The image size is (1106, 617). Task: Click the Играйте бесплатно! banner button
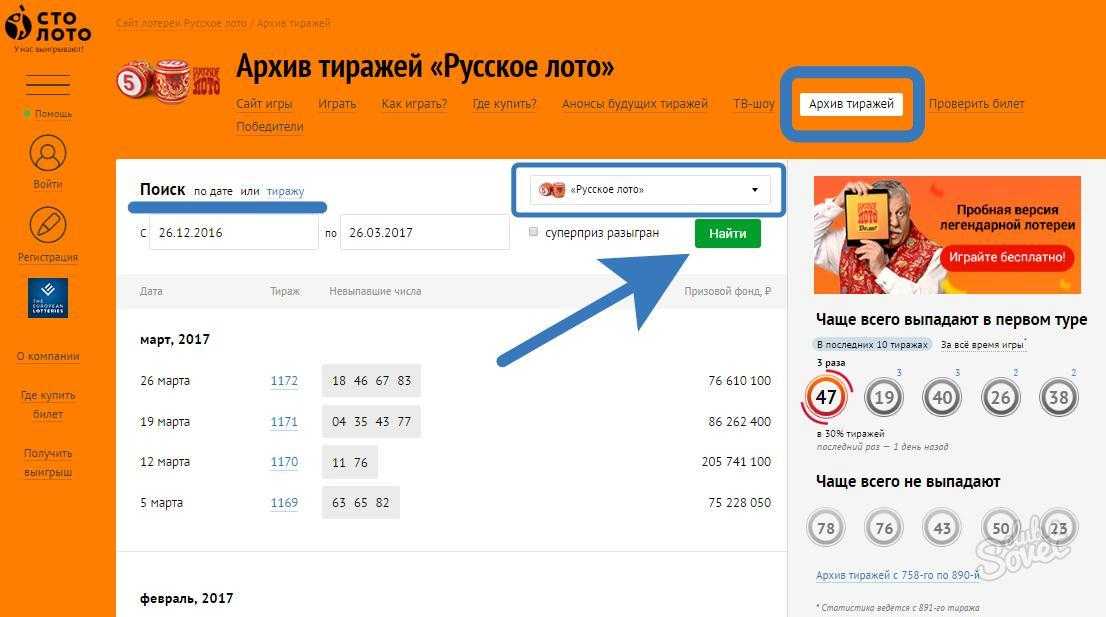point(1007,257)
